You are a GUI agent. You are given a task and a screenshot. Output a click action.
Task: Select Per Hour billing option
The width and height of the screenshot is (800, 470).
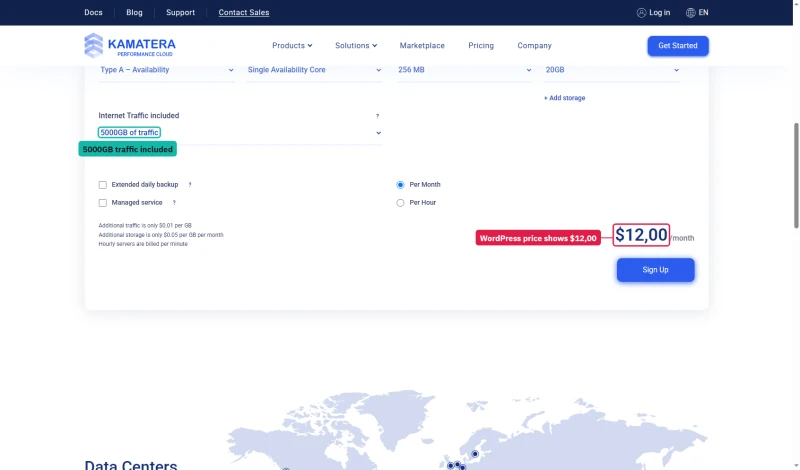[401, 203]
